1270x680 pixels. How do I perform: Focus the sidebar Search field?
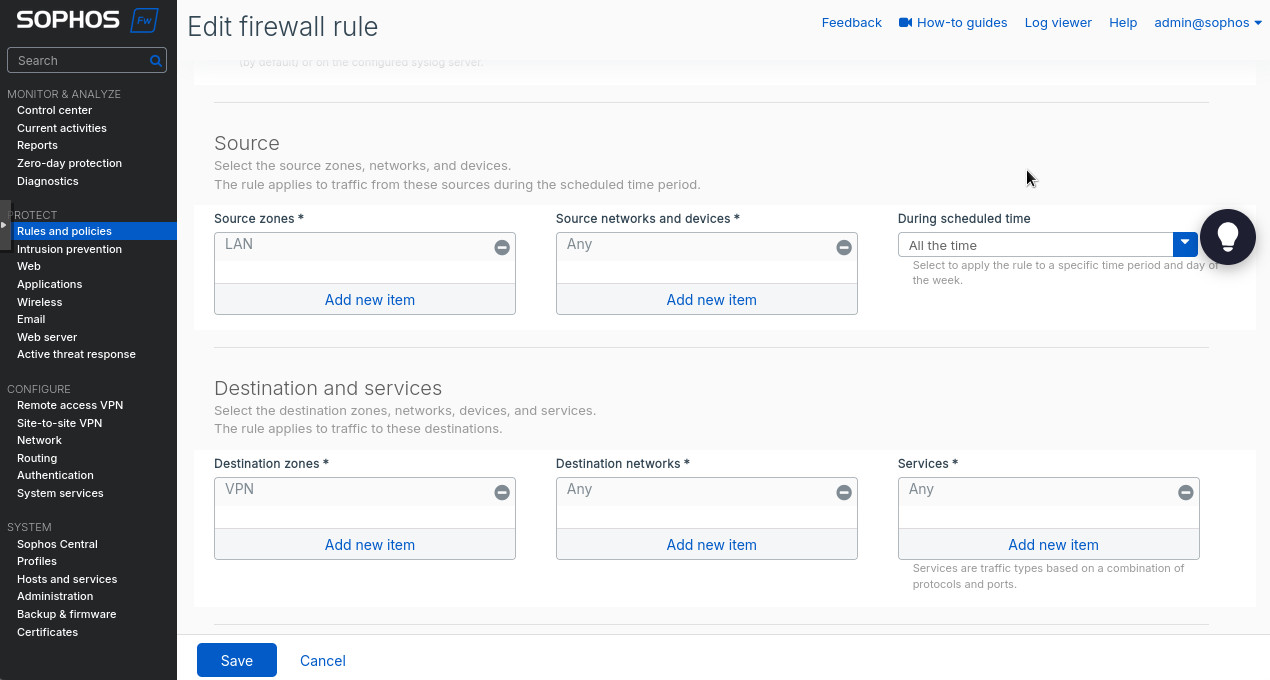click(x=80, y=61)
